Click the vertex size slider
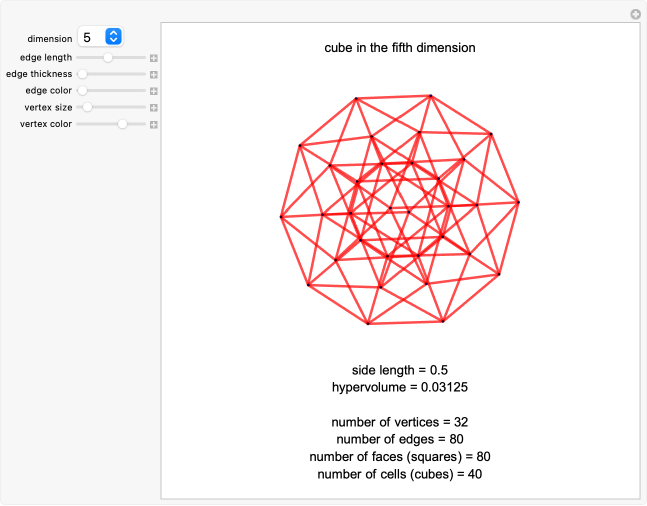This screenshot has height=506, width=647. pos(112,107)
